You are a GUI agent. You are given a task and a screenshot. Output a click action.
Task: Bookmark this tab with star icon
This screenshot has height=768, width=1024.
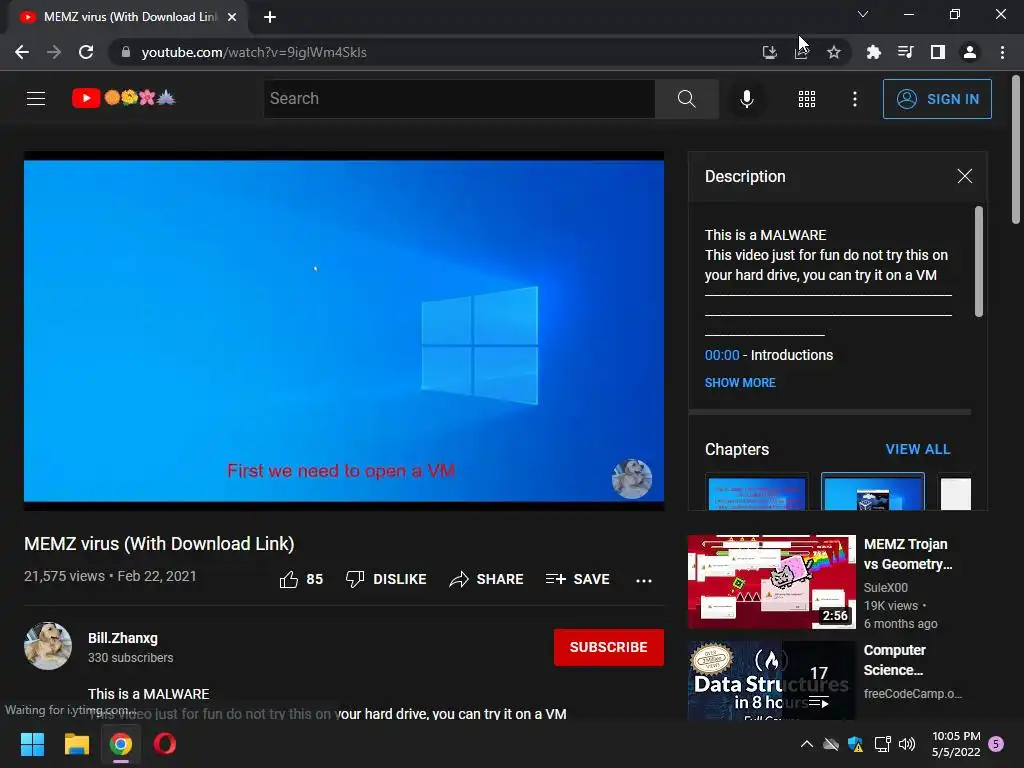pyautogui.click(x=833, y=52)
